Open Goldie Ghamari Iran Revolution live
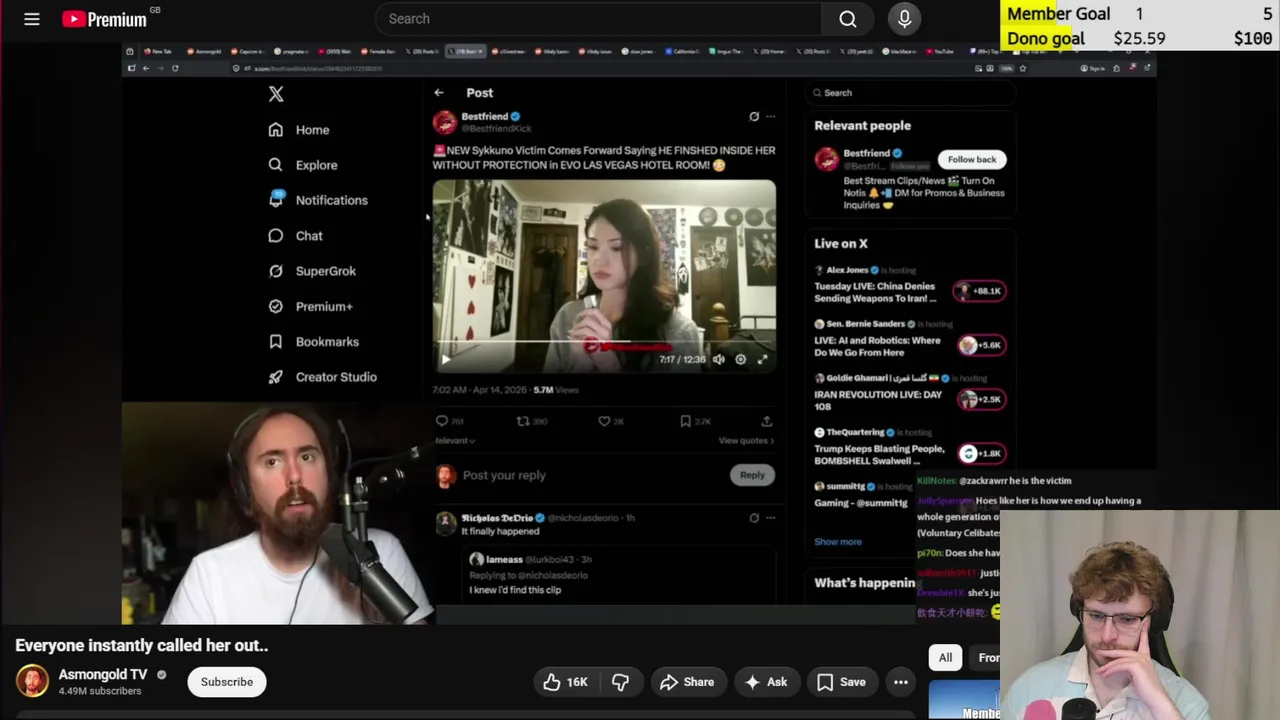Viewport: 1280px width, 720px height. click(x=910, y=394)
